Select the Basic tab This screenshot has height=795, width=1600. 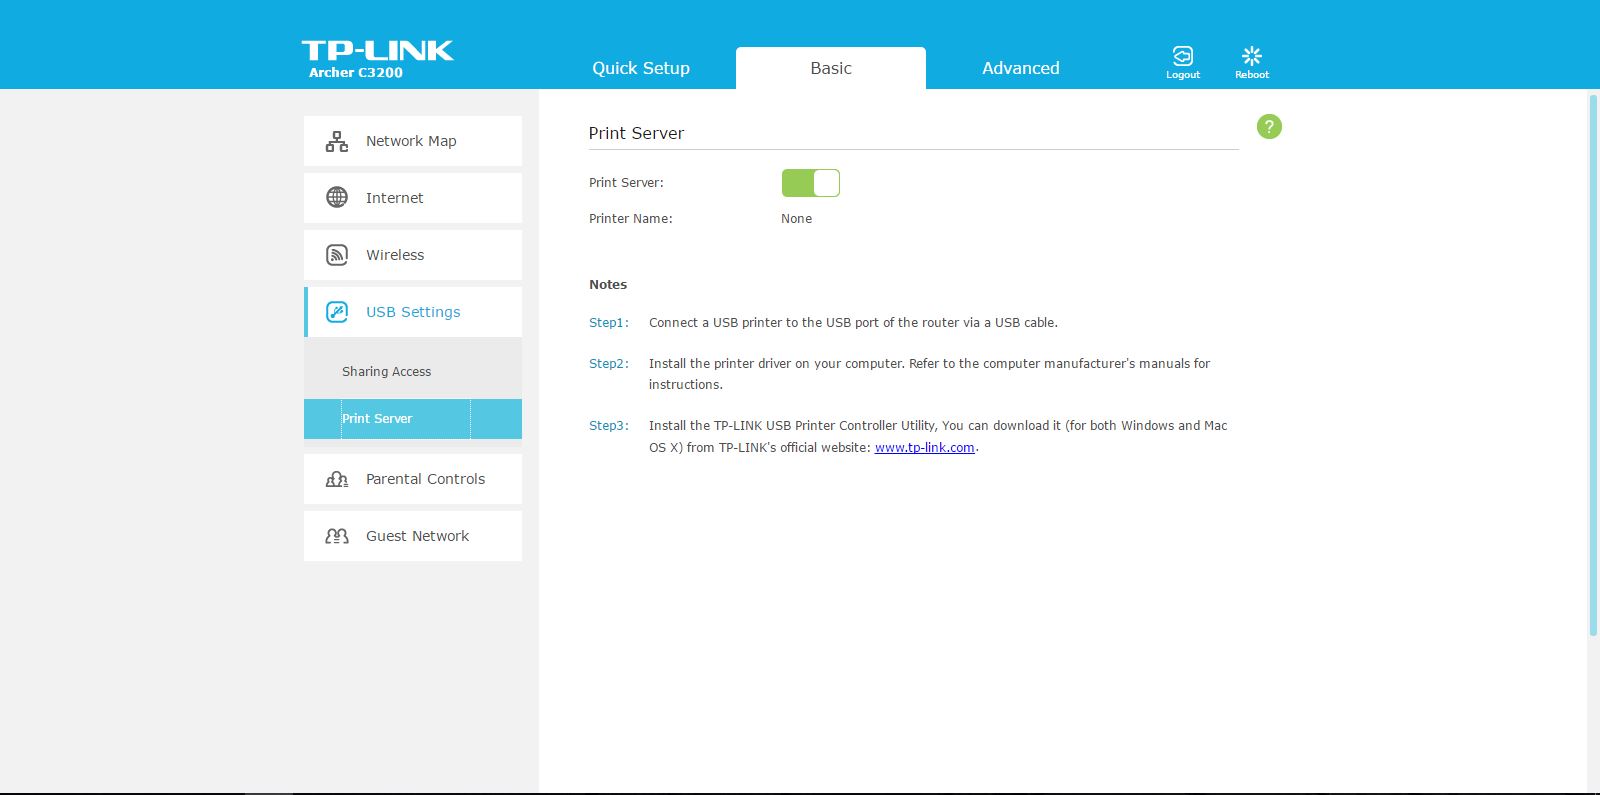831,68
